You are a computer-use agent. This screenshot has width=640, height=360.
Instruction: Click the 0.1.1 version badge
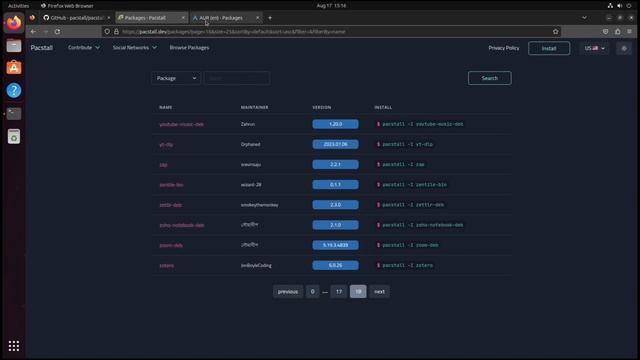click(x=336, y=184)
